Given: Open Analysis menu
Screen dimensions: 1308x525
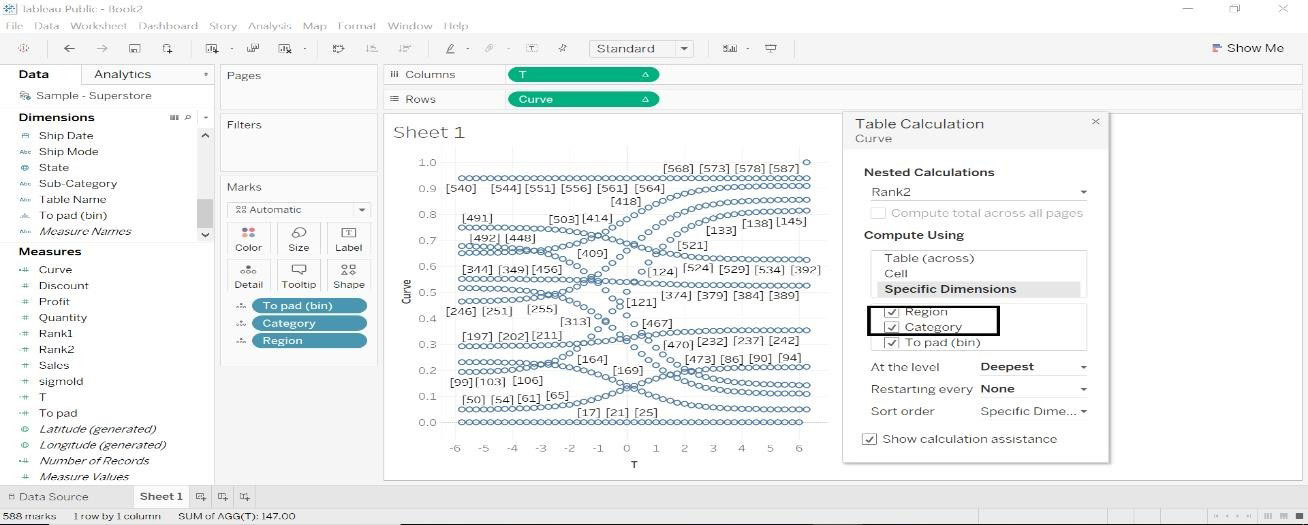Looking at the screenshot, I should (269, 25).
